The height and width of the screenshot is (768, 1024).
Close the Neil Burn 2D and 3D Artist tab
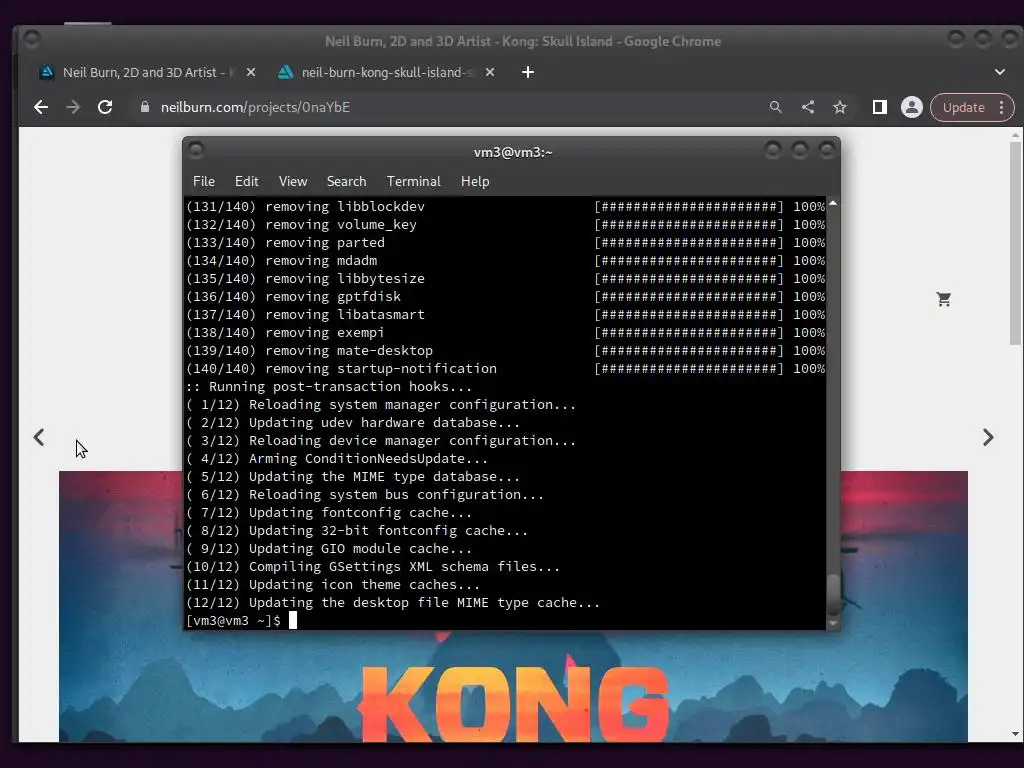(x=251, y=72)
